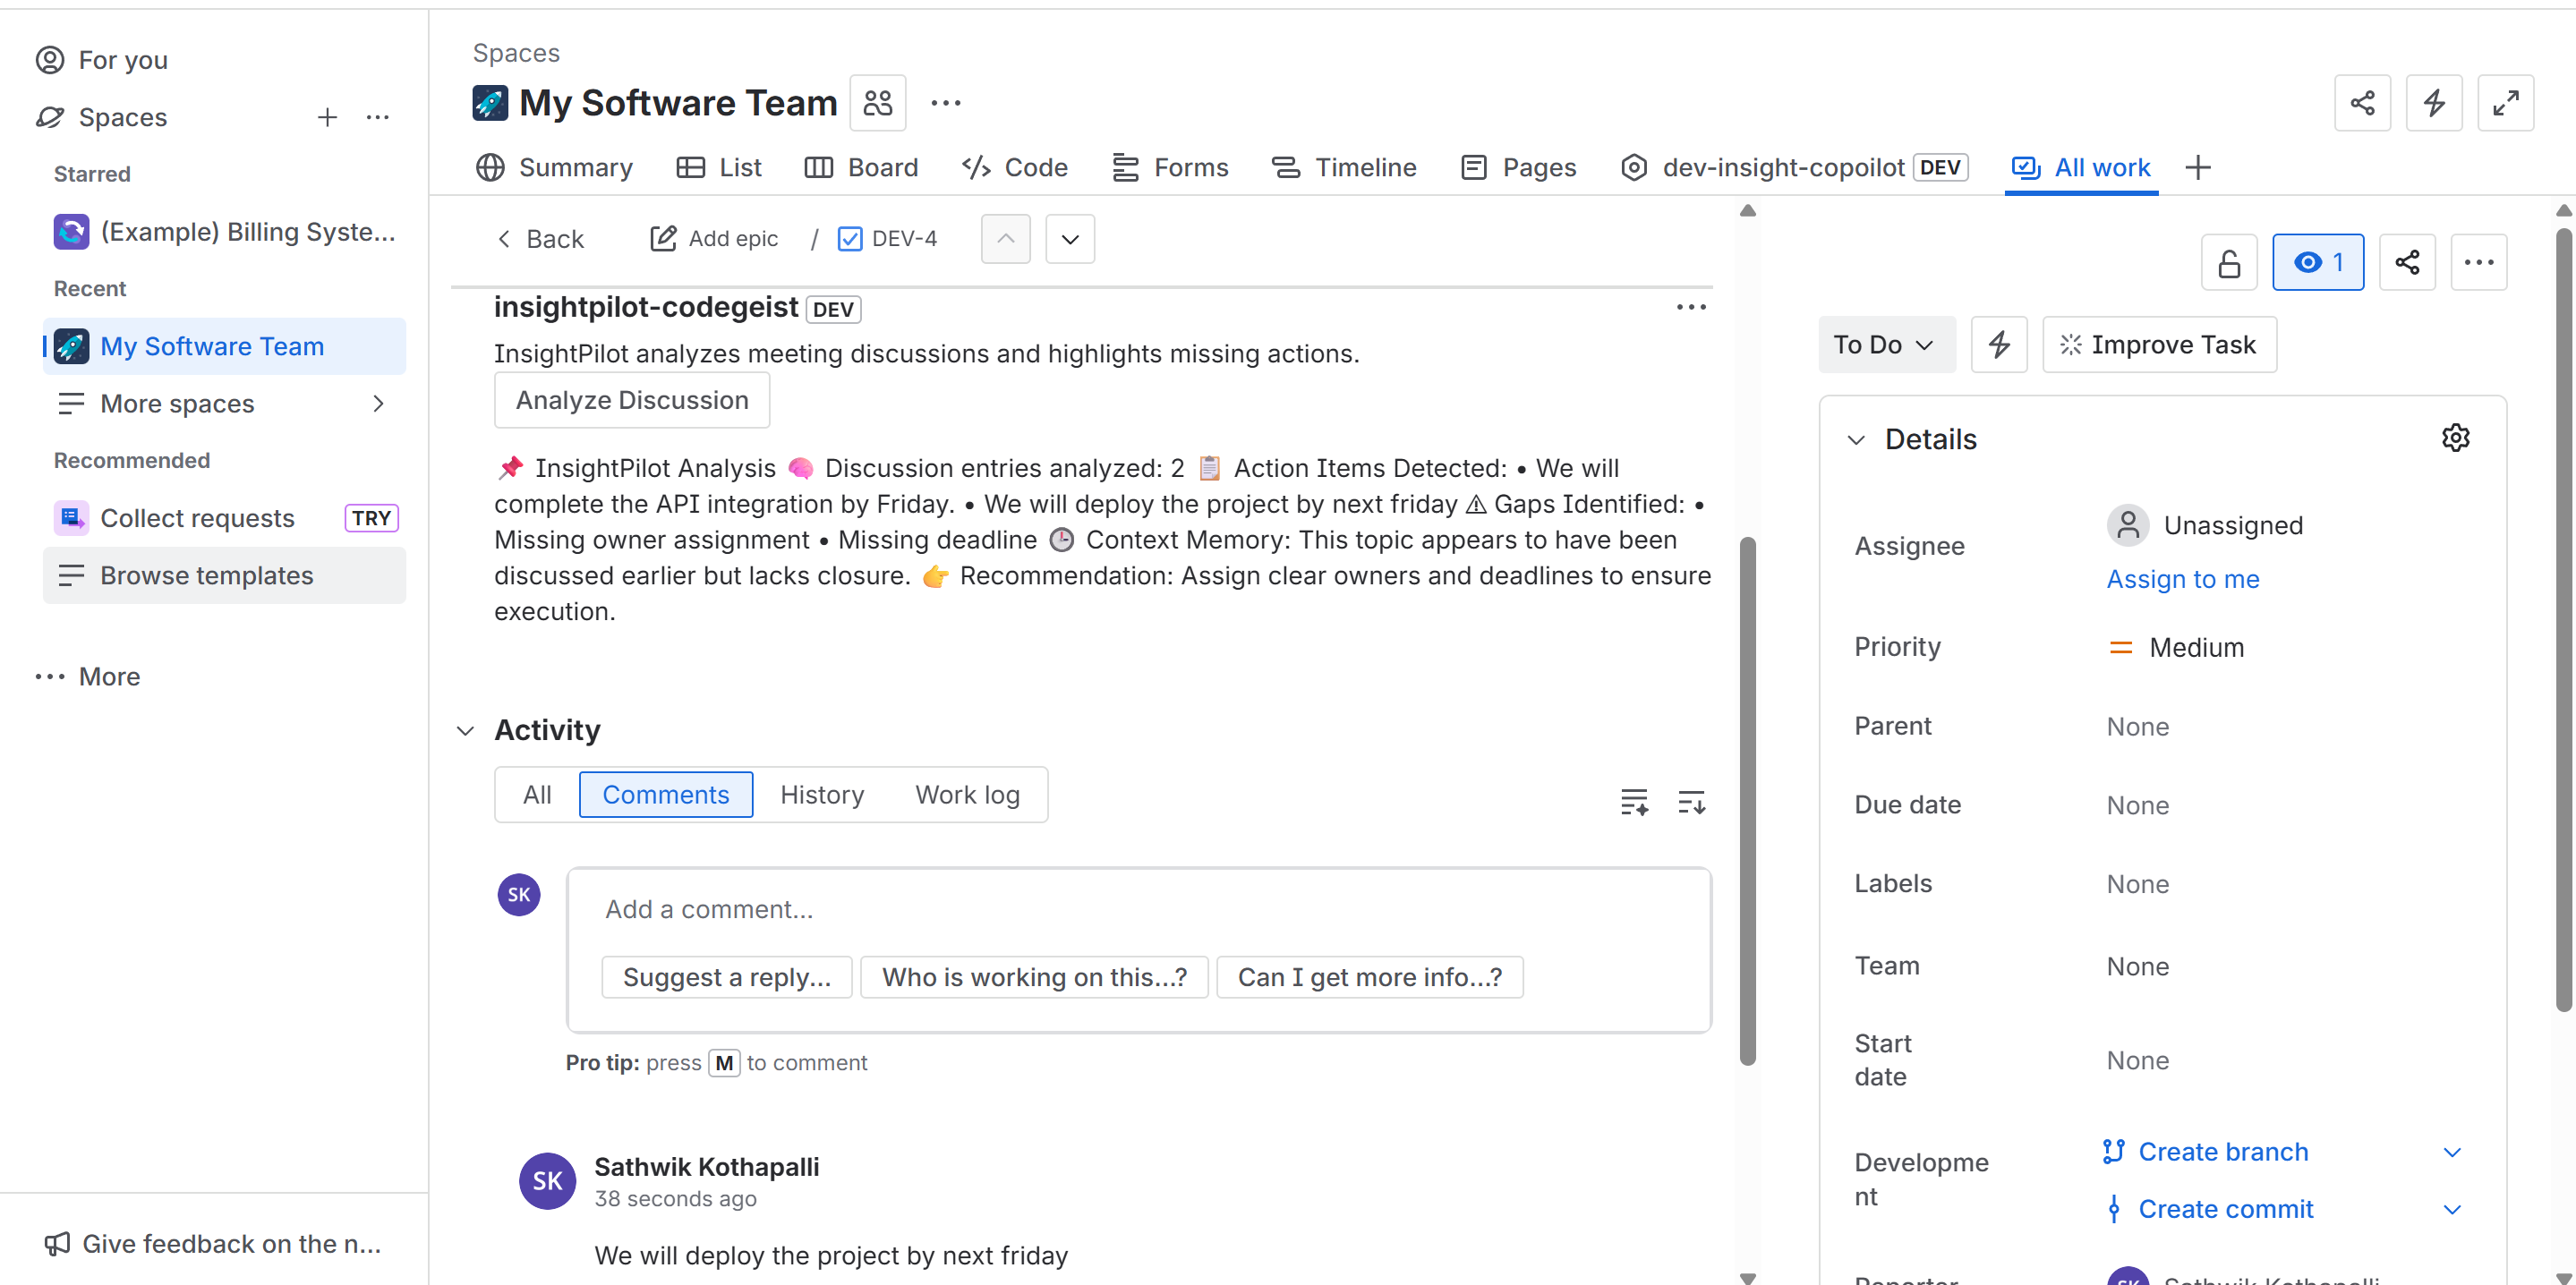Click the newest-first sort order icon

1691,801
